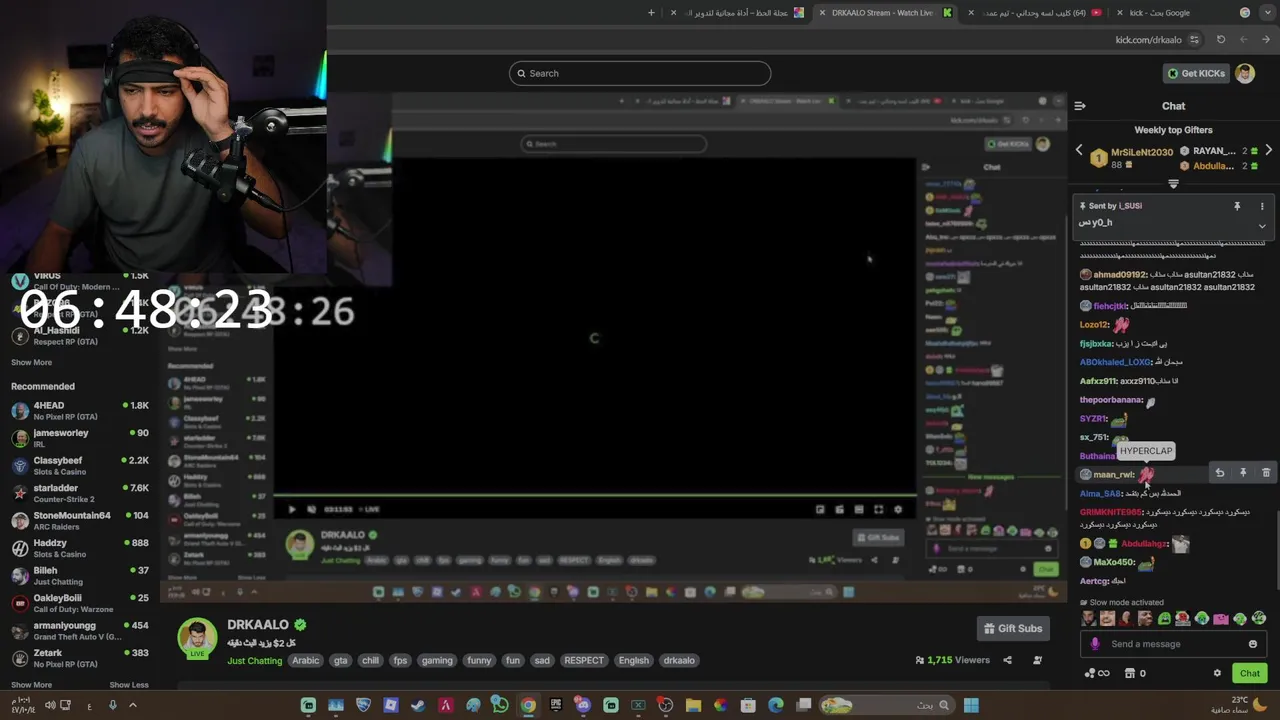Collapse the chat panel using arrow icon
This screenshot has width=1280, height=720.
point(1080,105)
